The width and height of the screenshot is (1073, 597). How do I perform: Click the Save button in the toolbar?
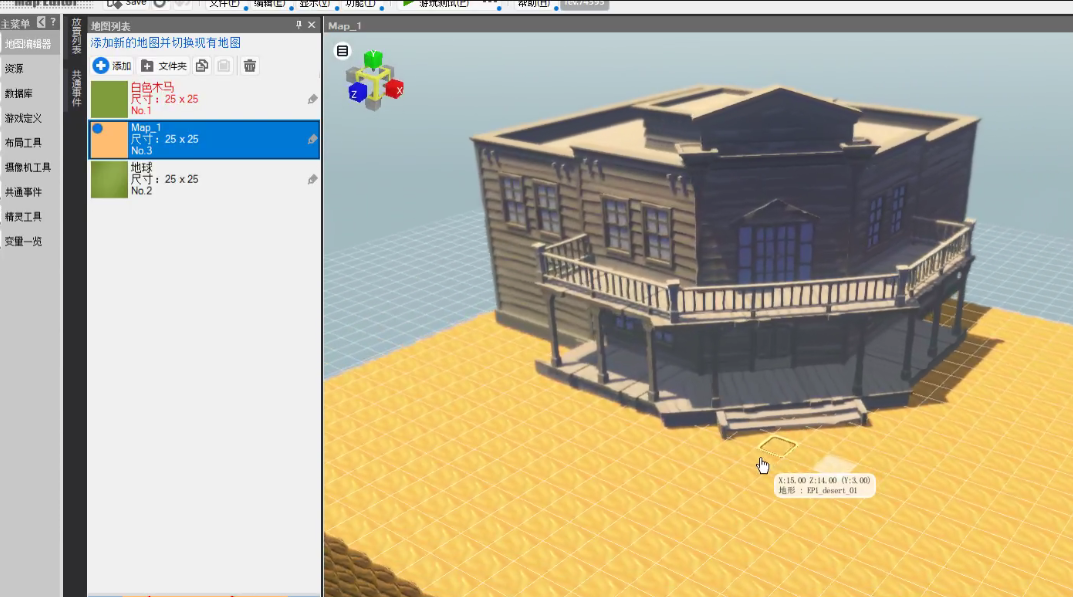pos(127,3)
